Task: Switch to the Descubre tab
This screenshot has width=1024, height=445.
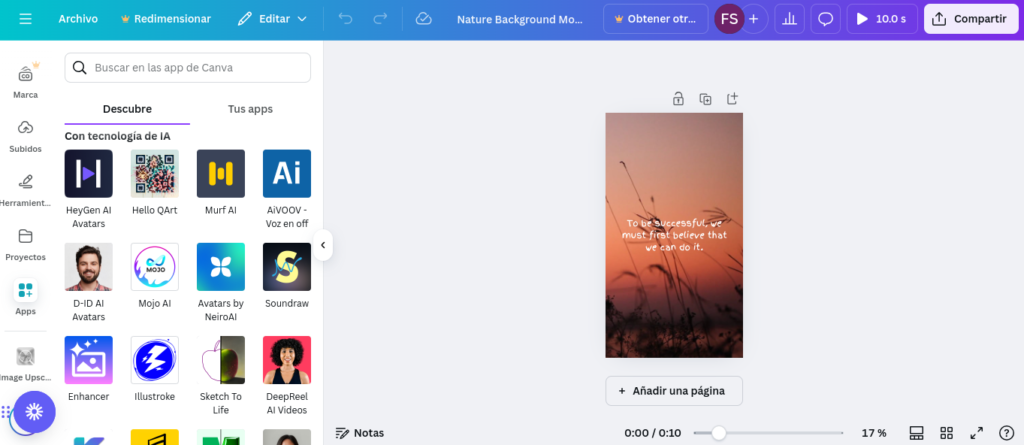Action: tap(127, 109)
